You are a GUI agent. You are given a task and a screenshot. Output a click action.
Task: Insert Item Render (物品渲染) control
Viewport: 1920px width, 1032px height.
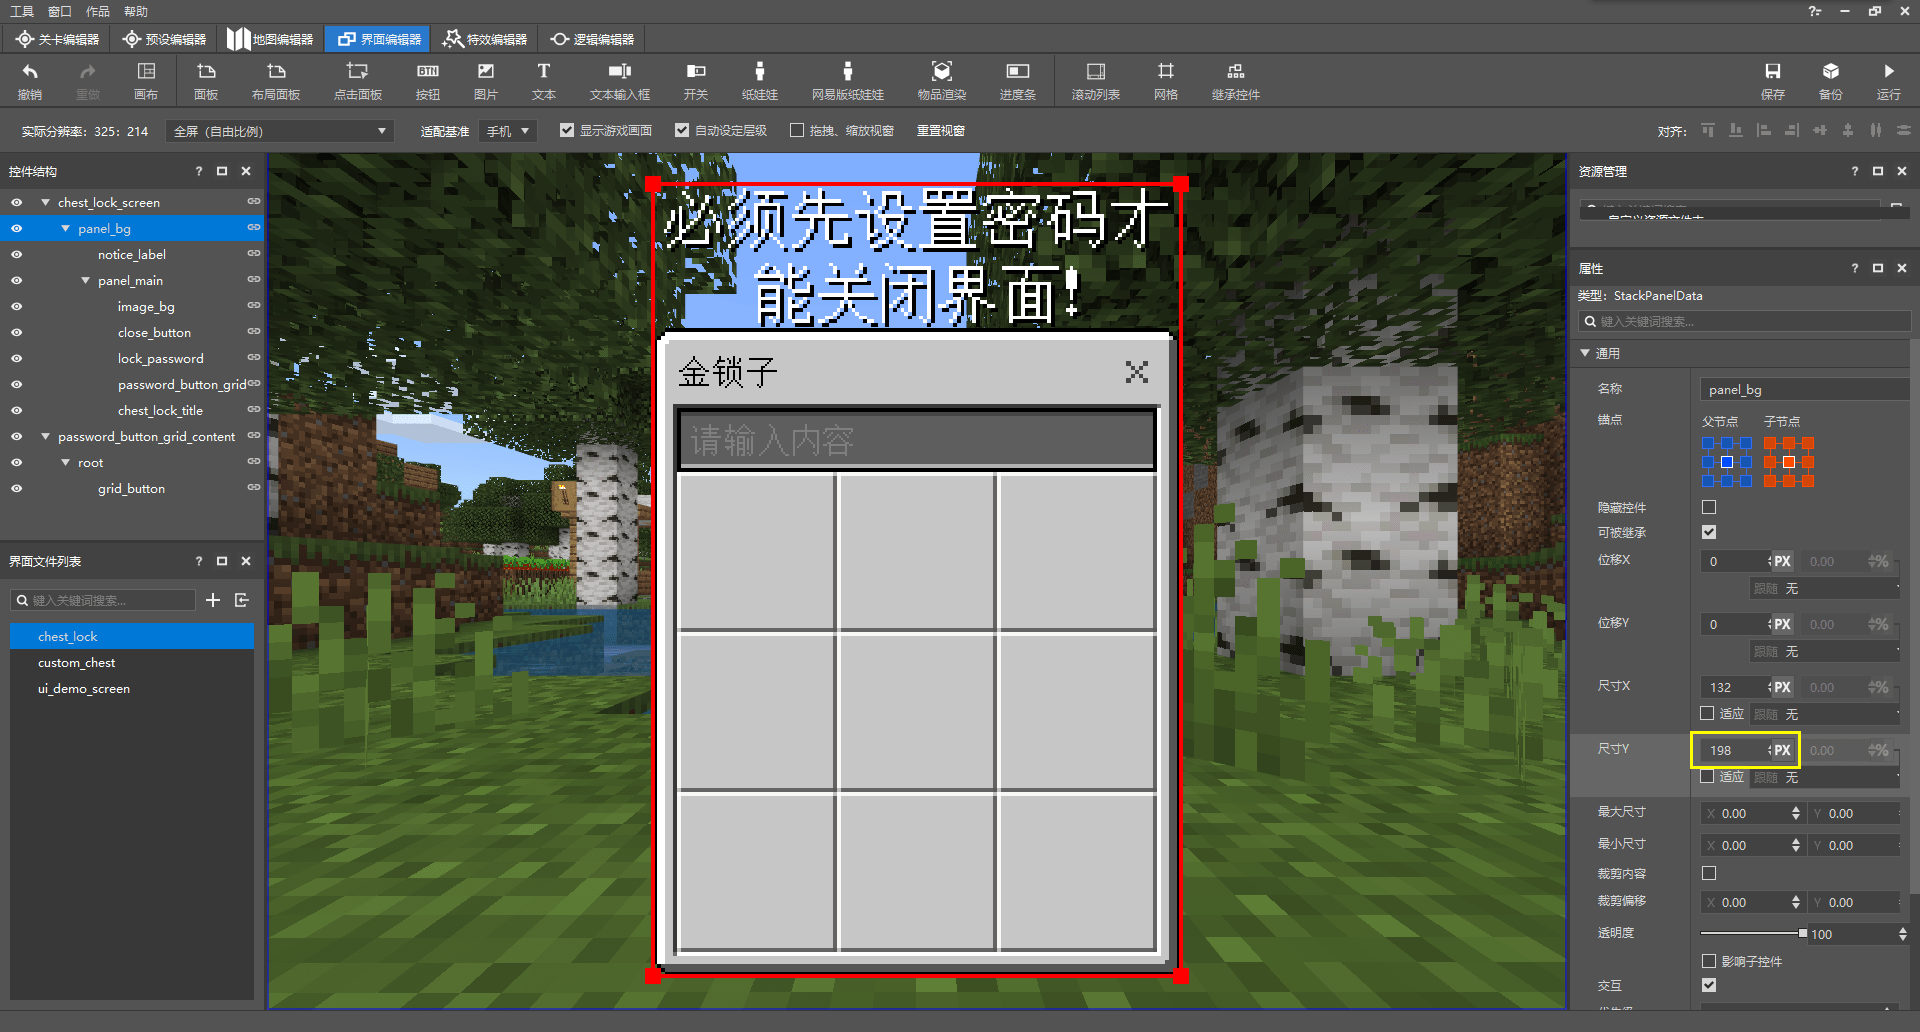tap(942, 80)
